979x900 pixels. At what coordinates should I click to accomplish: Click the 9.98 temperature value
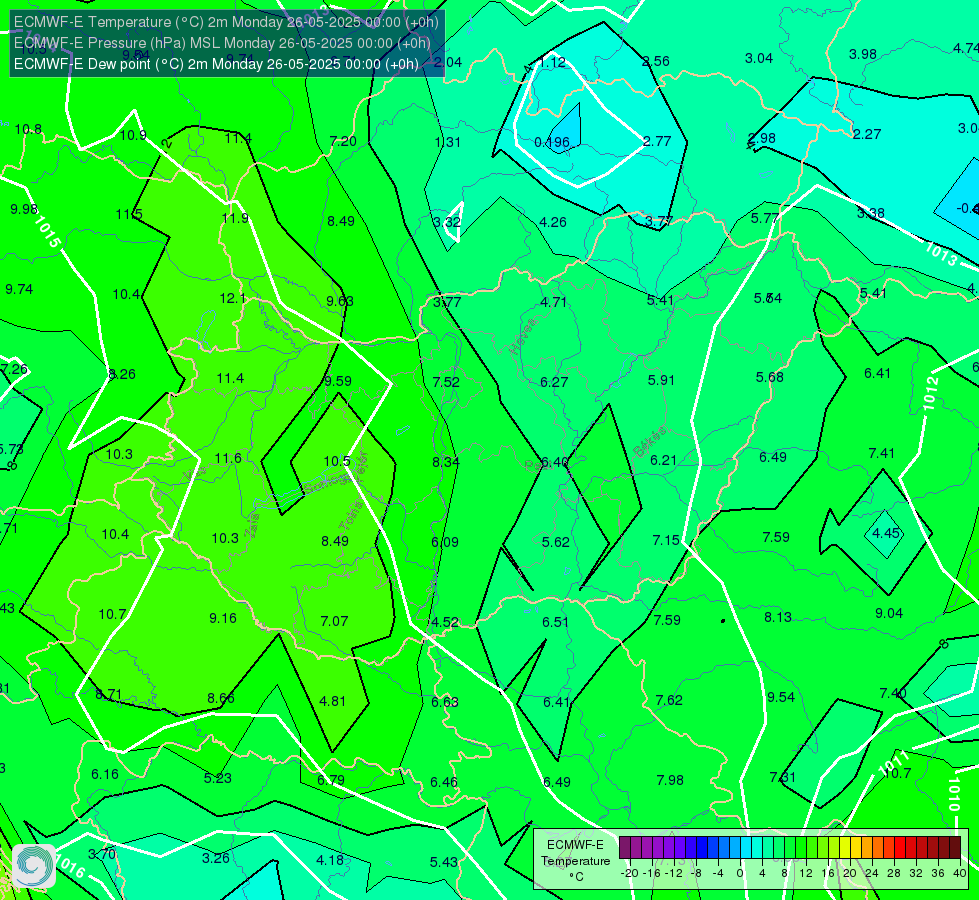tap(24, 209)
